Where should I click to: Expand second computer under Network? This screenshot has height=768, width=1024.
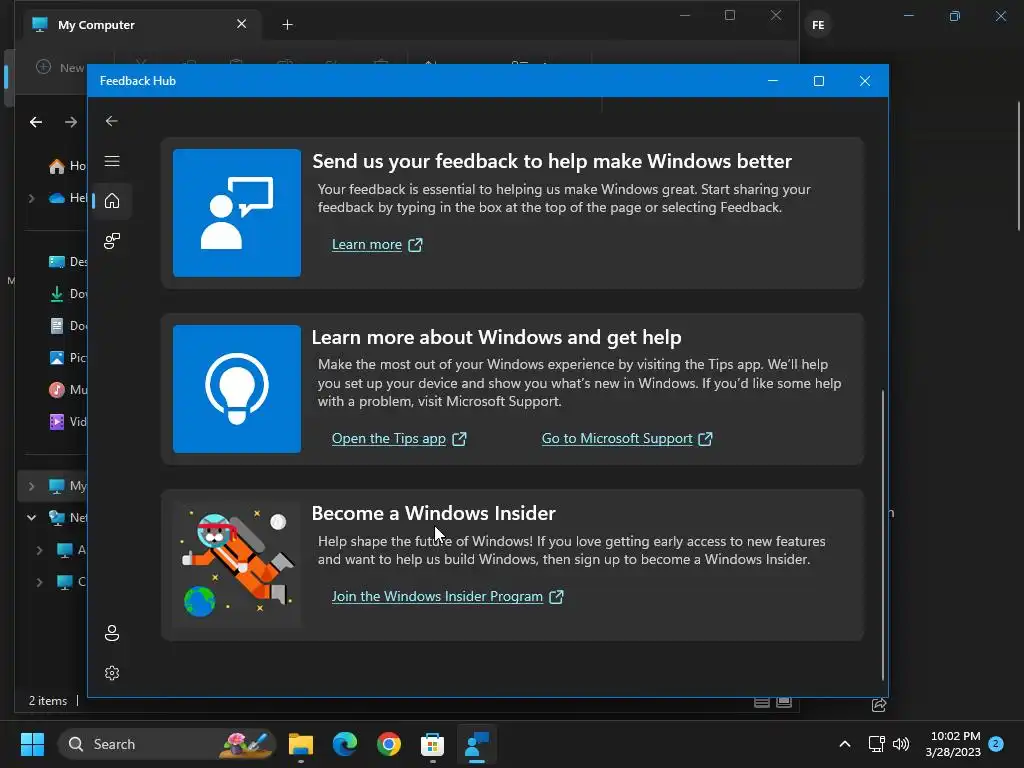(39, 582)
